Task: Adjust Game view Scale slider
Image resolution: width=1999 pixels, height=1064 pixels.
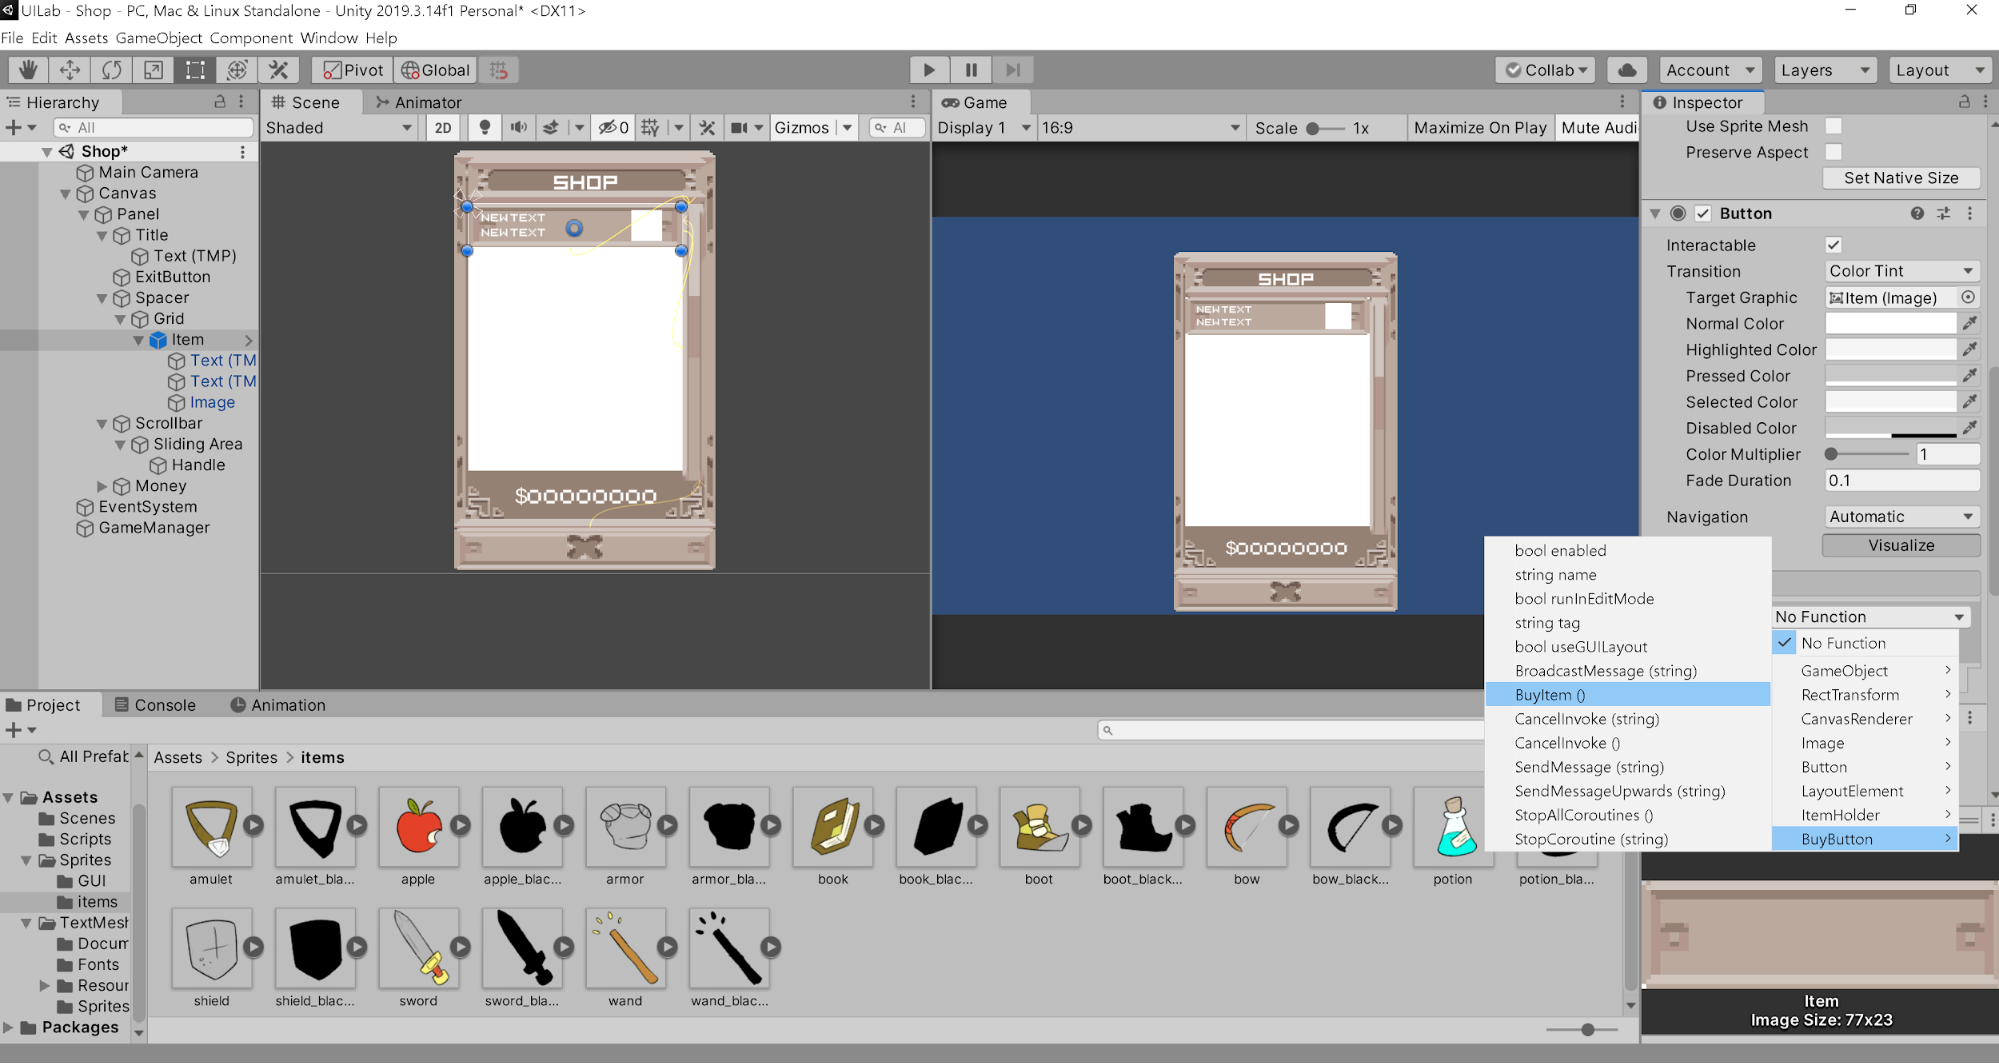Action: tap(1325, 128)
